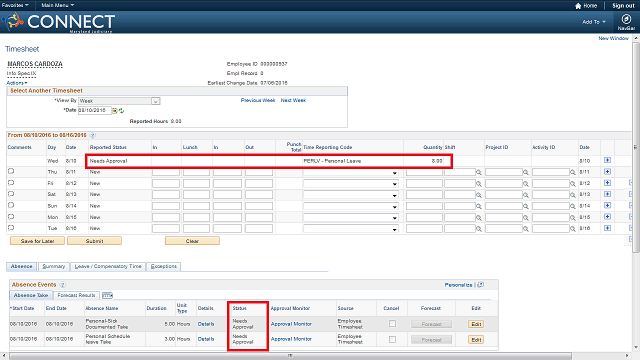Open Absence Events grid popup icon
640x360 pixels.
pos(481,284)
